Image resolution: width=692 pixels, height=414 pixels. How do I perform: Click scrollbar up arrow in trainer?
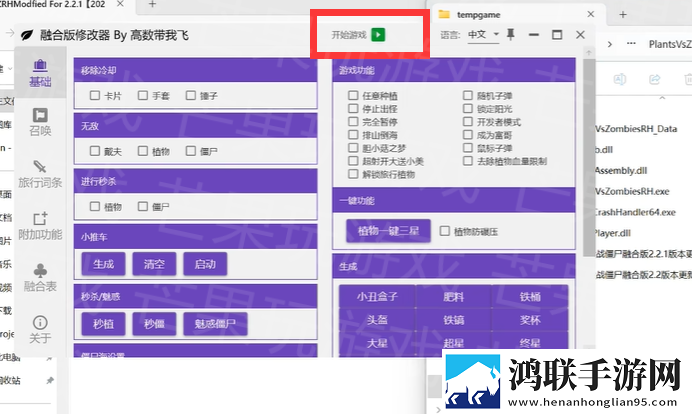click(589, 52)
